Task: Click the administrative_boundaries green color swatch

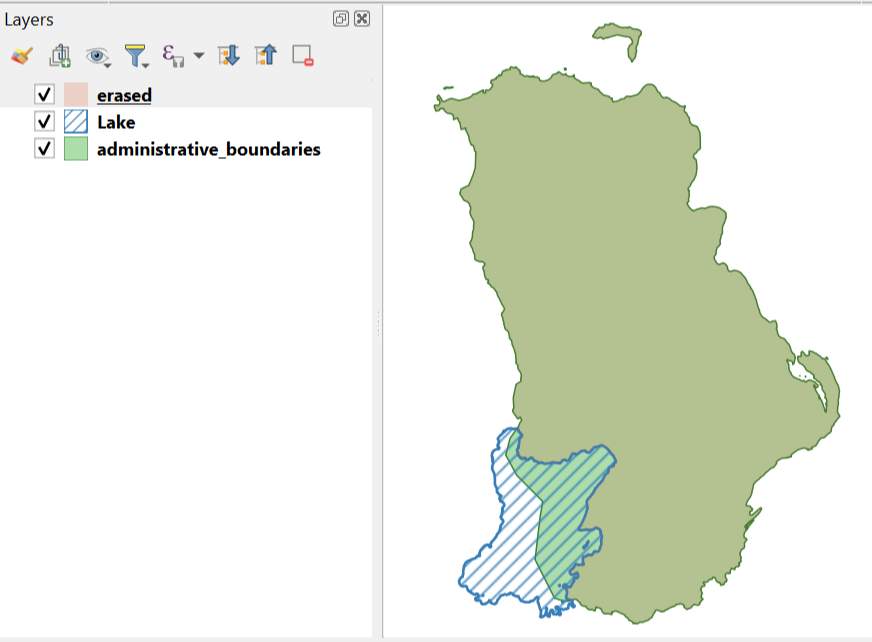Action: 76,149
